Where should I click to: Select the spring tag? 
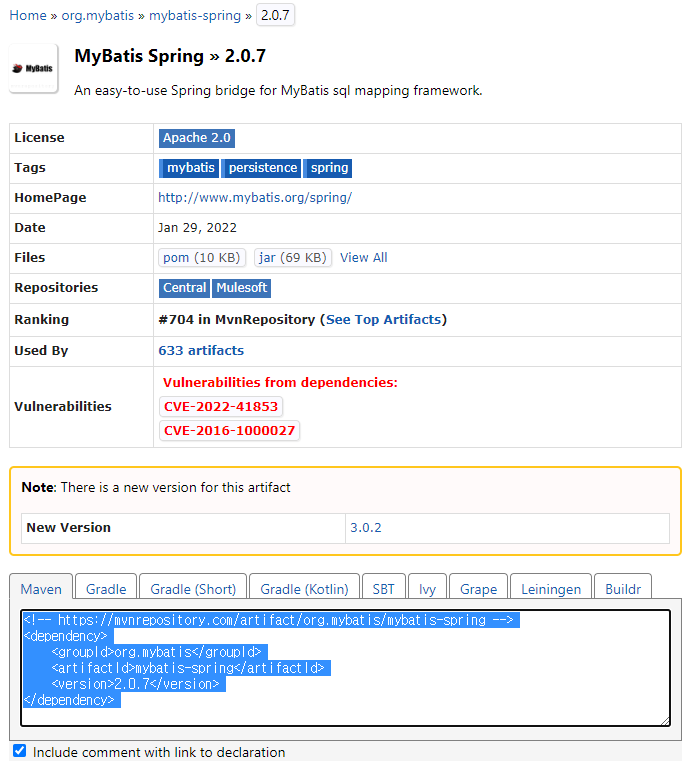(x=328, y=168)
